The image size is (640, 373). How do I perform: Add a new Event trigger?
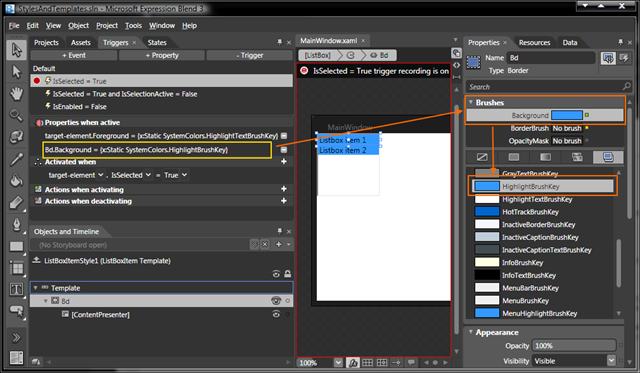coord(74,55)
